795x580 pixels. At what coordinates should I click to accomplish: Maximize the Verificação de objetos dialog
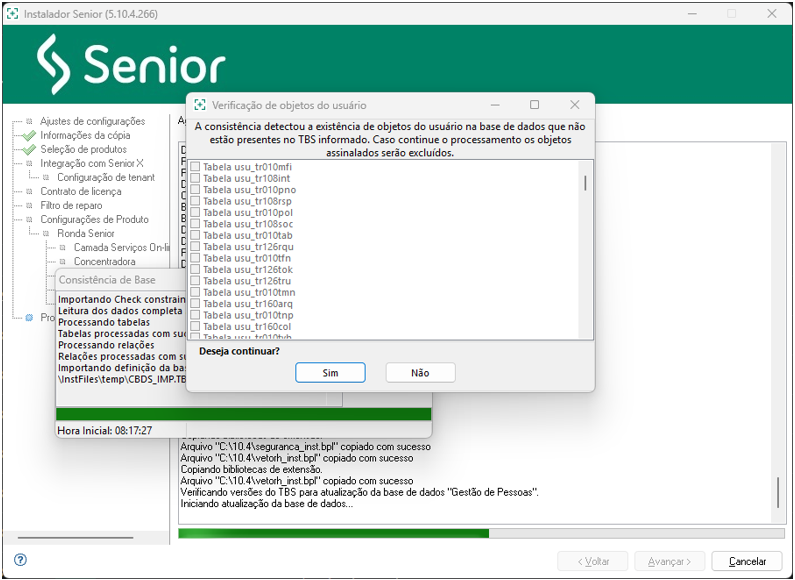(x=534, y=105)
